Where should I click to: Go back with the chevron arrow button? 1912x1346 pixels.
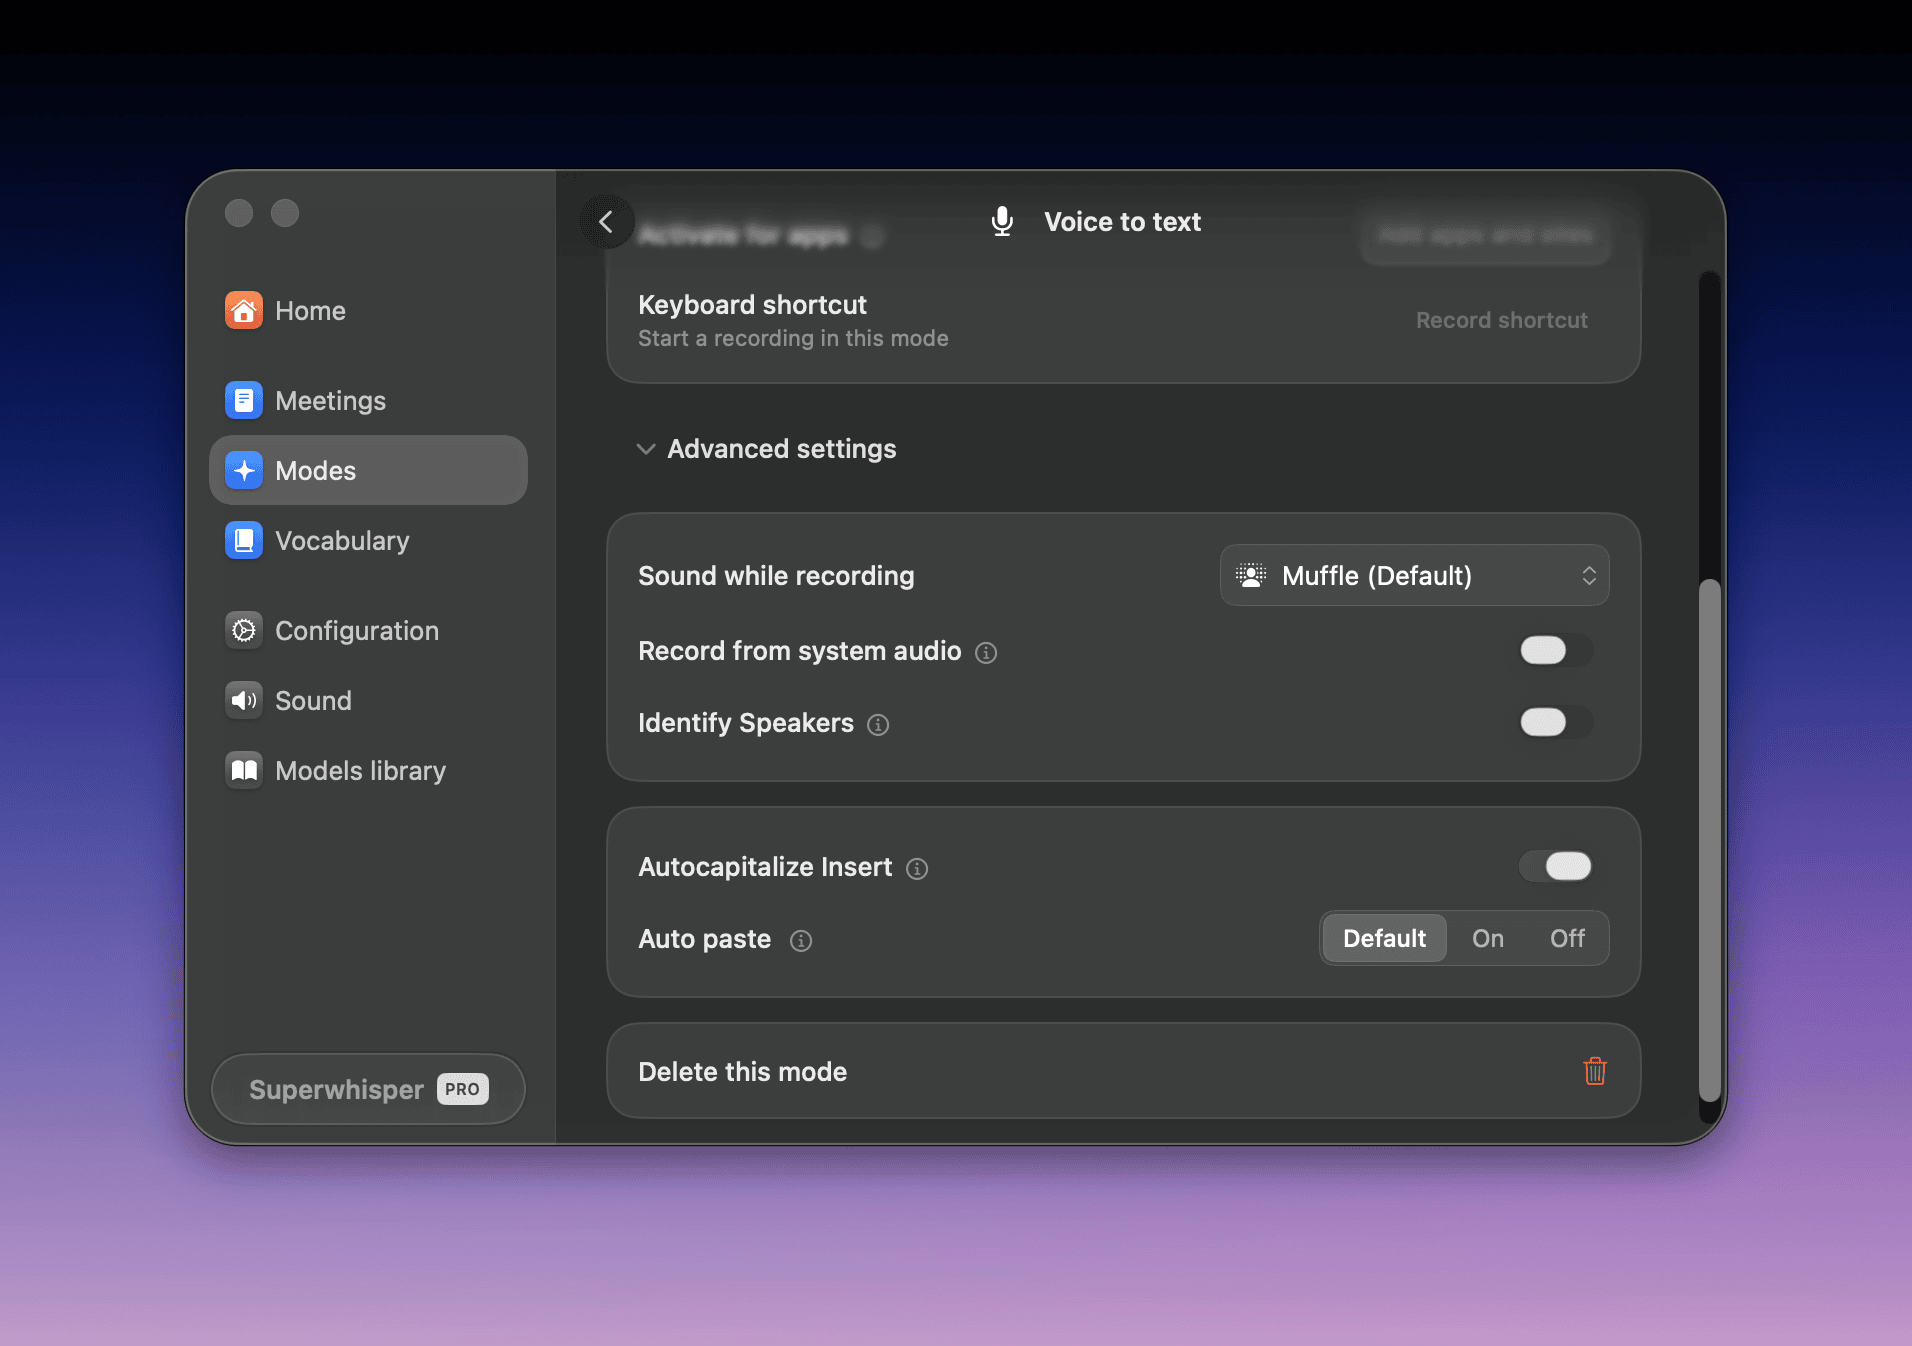(606, 222)
